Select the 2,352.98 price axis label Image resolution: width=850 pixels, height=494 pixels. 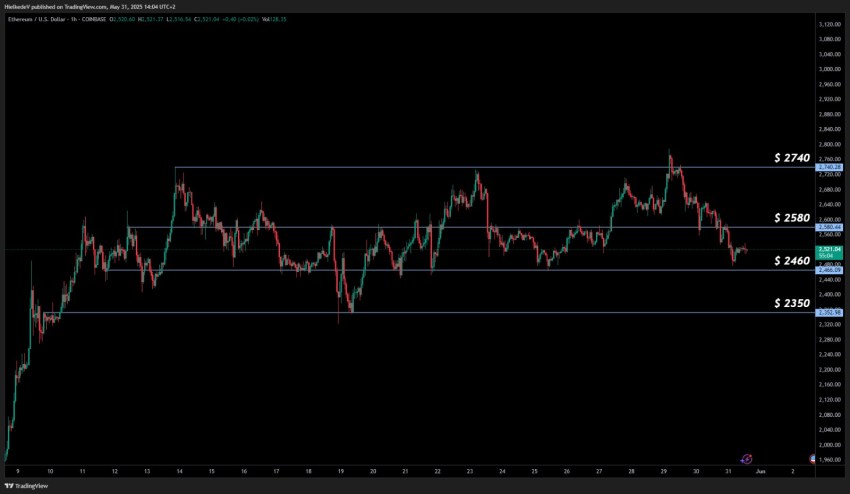click(x=827, y=313)
